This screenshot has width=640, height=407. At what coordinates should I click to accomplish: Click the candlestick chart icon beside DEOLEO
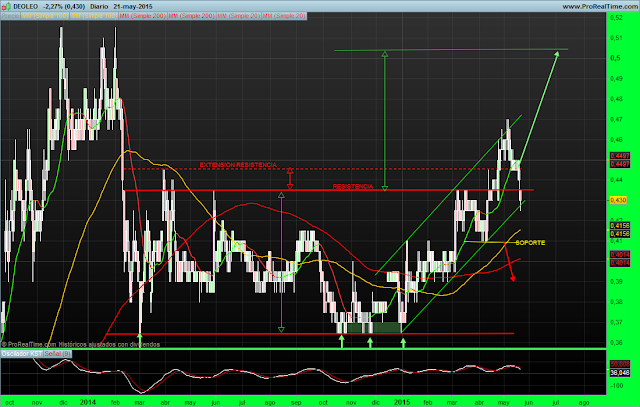[x=6, y=6]
